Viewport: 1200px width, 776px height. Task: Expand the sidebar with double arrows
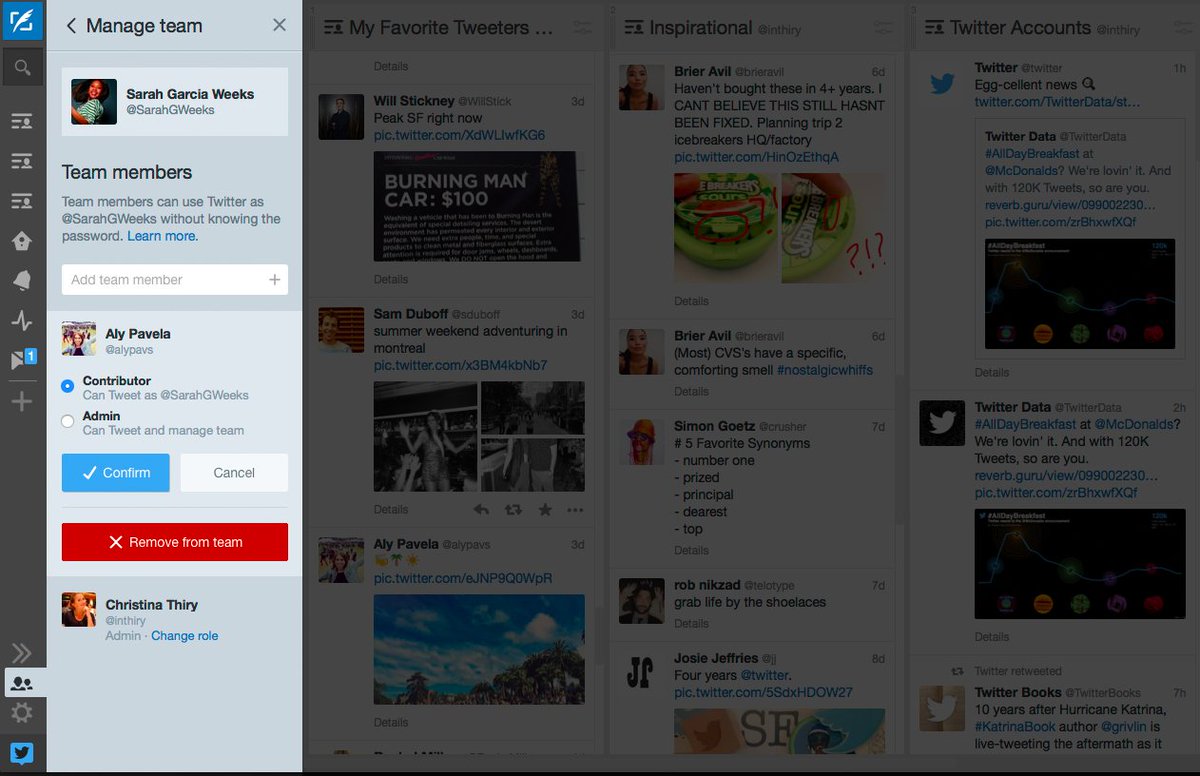(x=22, y=653)
